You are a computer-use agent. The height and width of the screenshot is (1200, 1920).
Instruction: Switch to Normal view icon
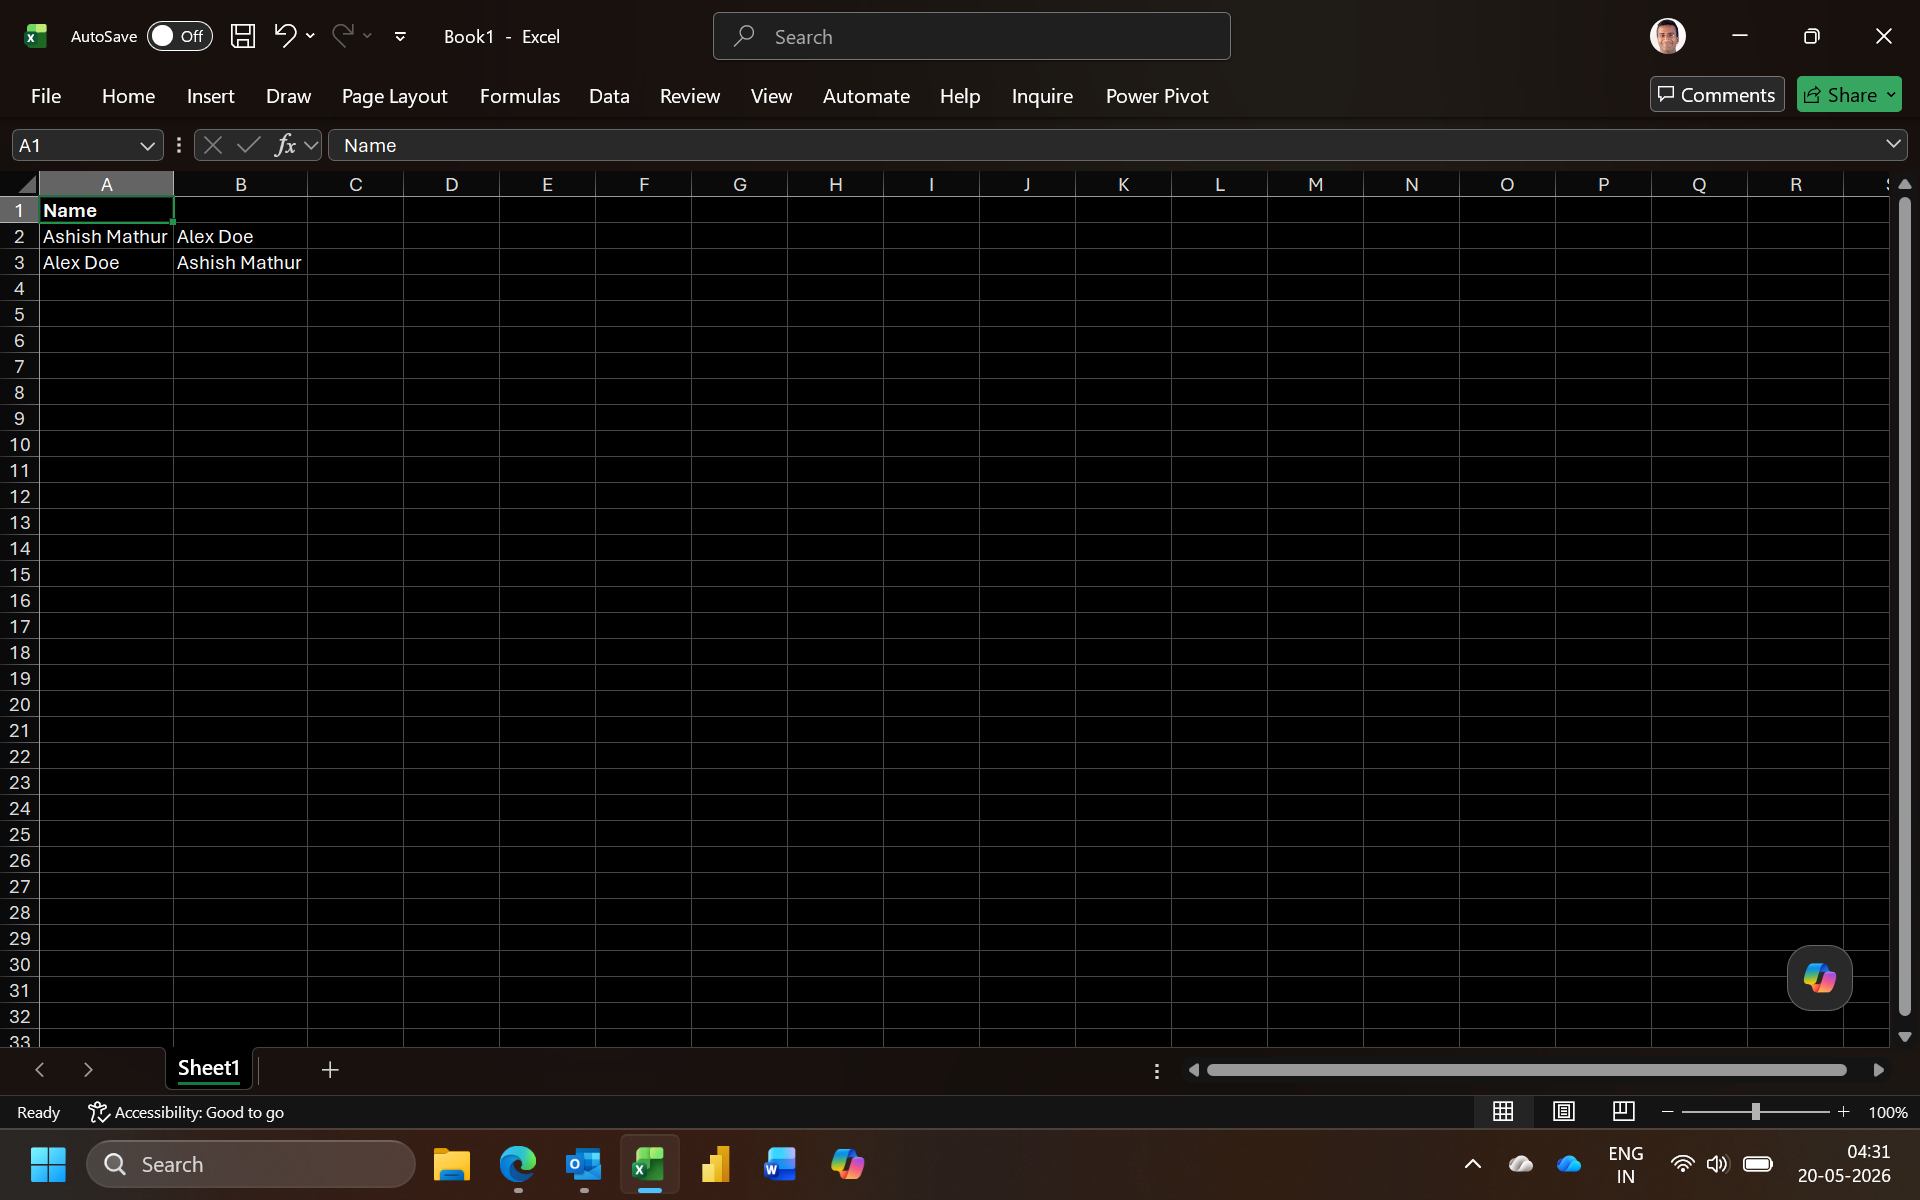pyautogui.click(x=1502, y=1112)
